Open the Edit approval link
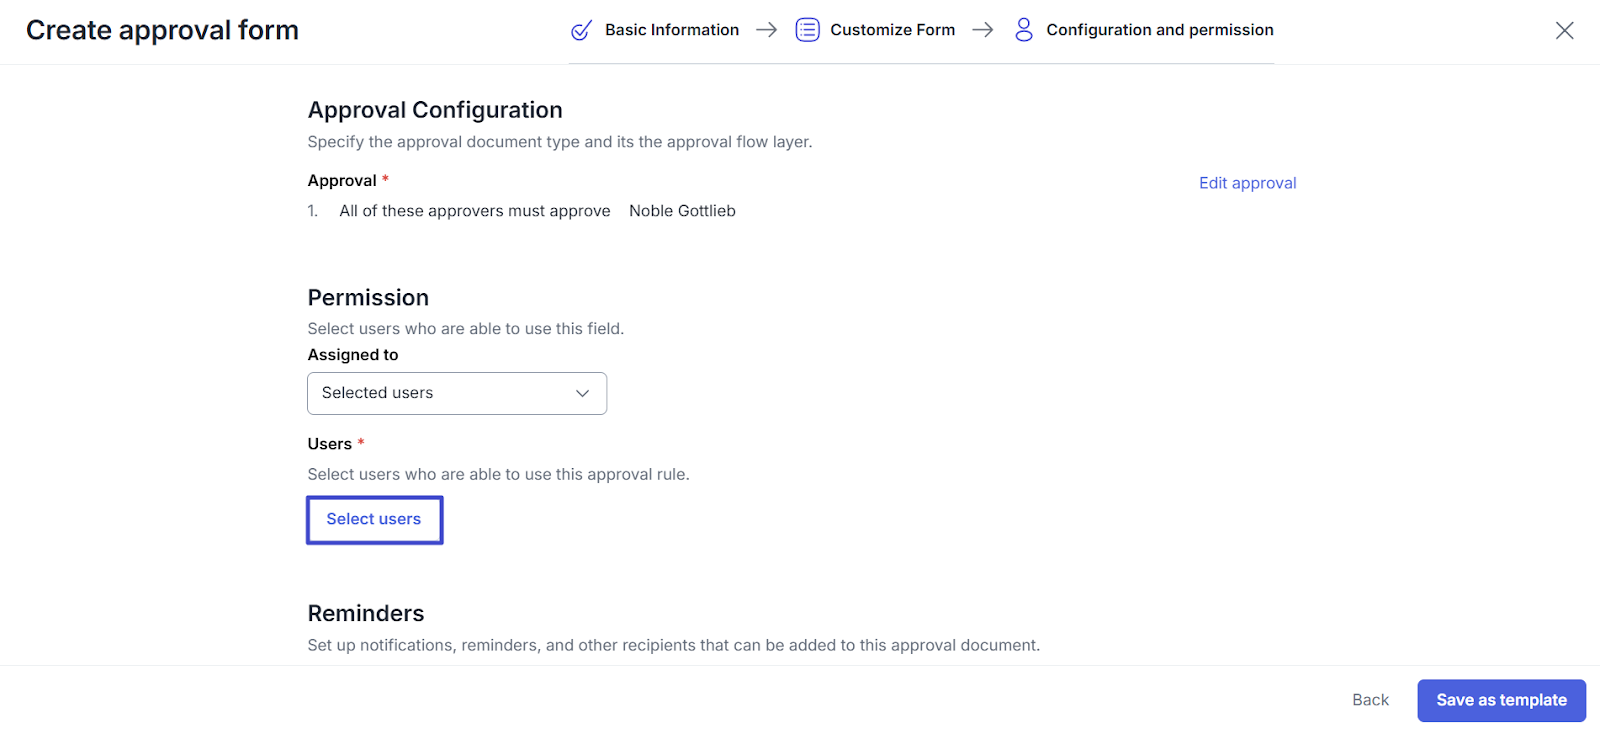The width and height of the screenshot is (1600, 734). (x=1247, y=183)
